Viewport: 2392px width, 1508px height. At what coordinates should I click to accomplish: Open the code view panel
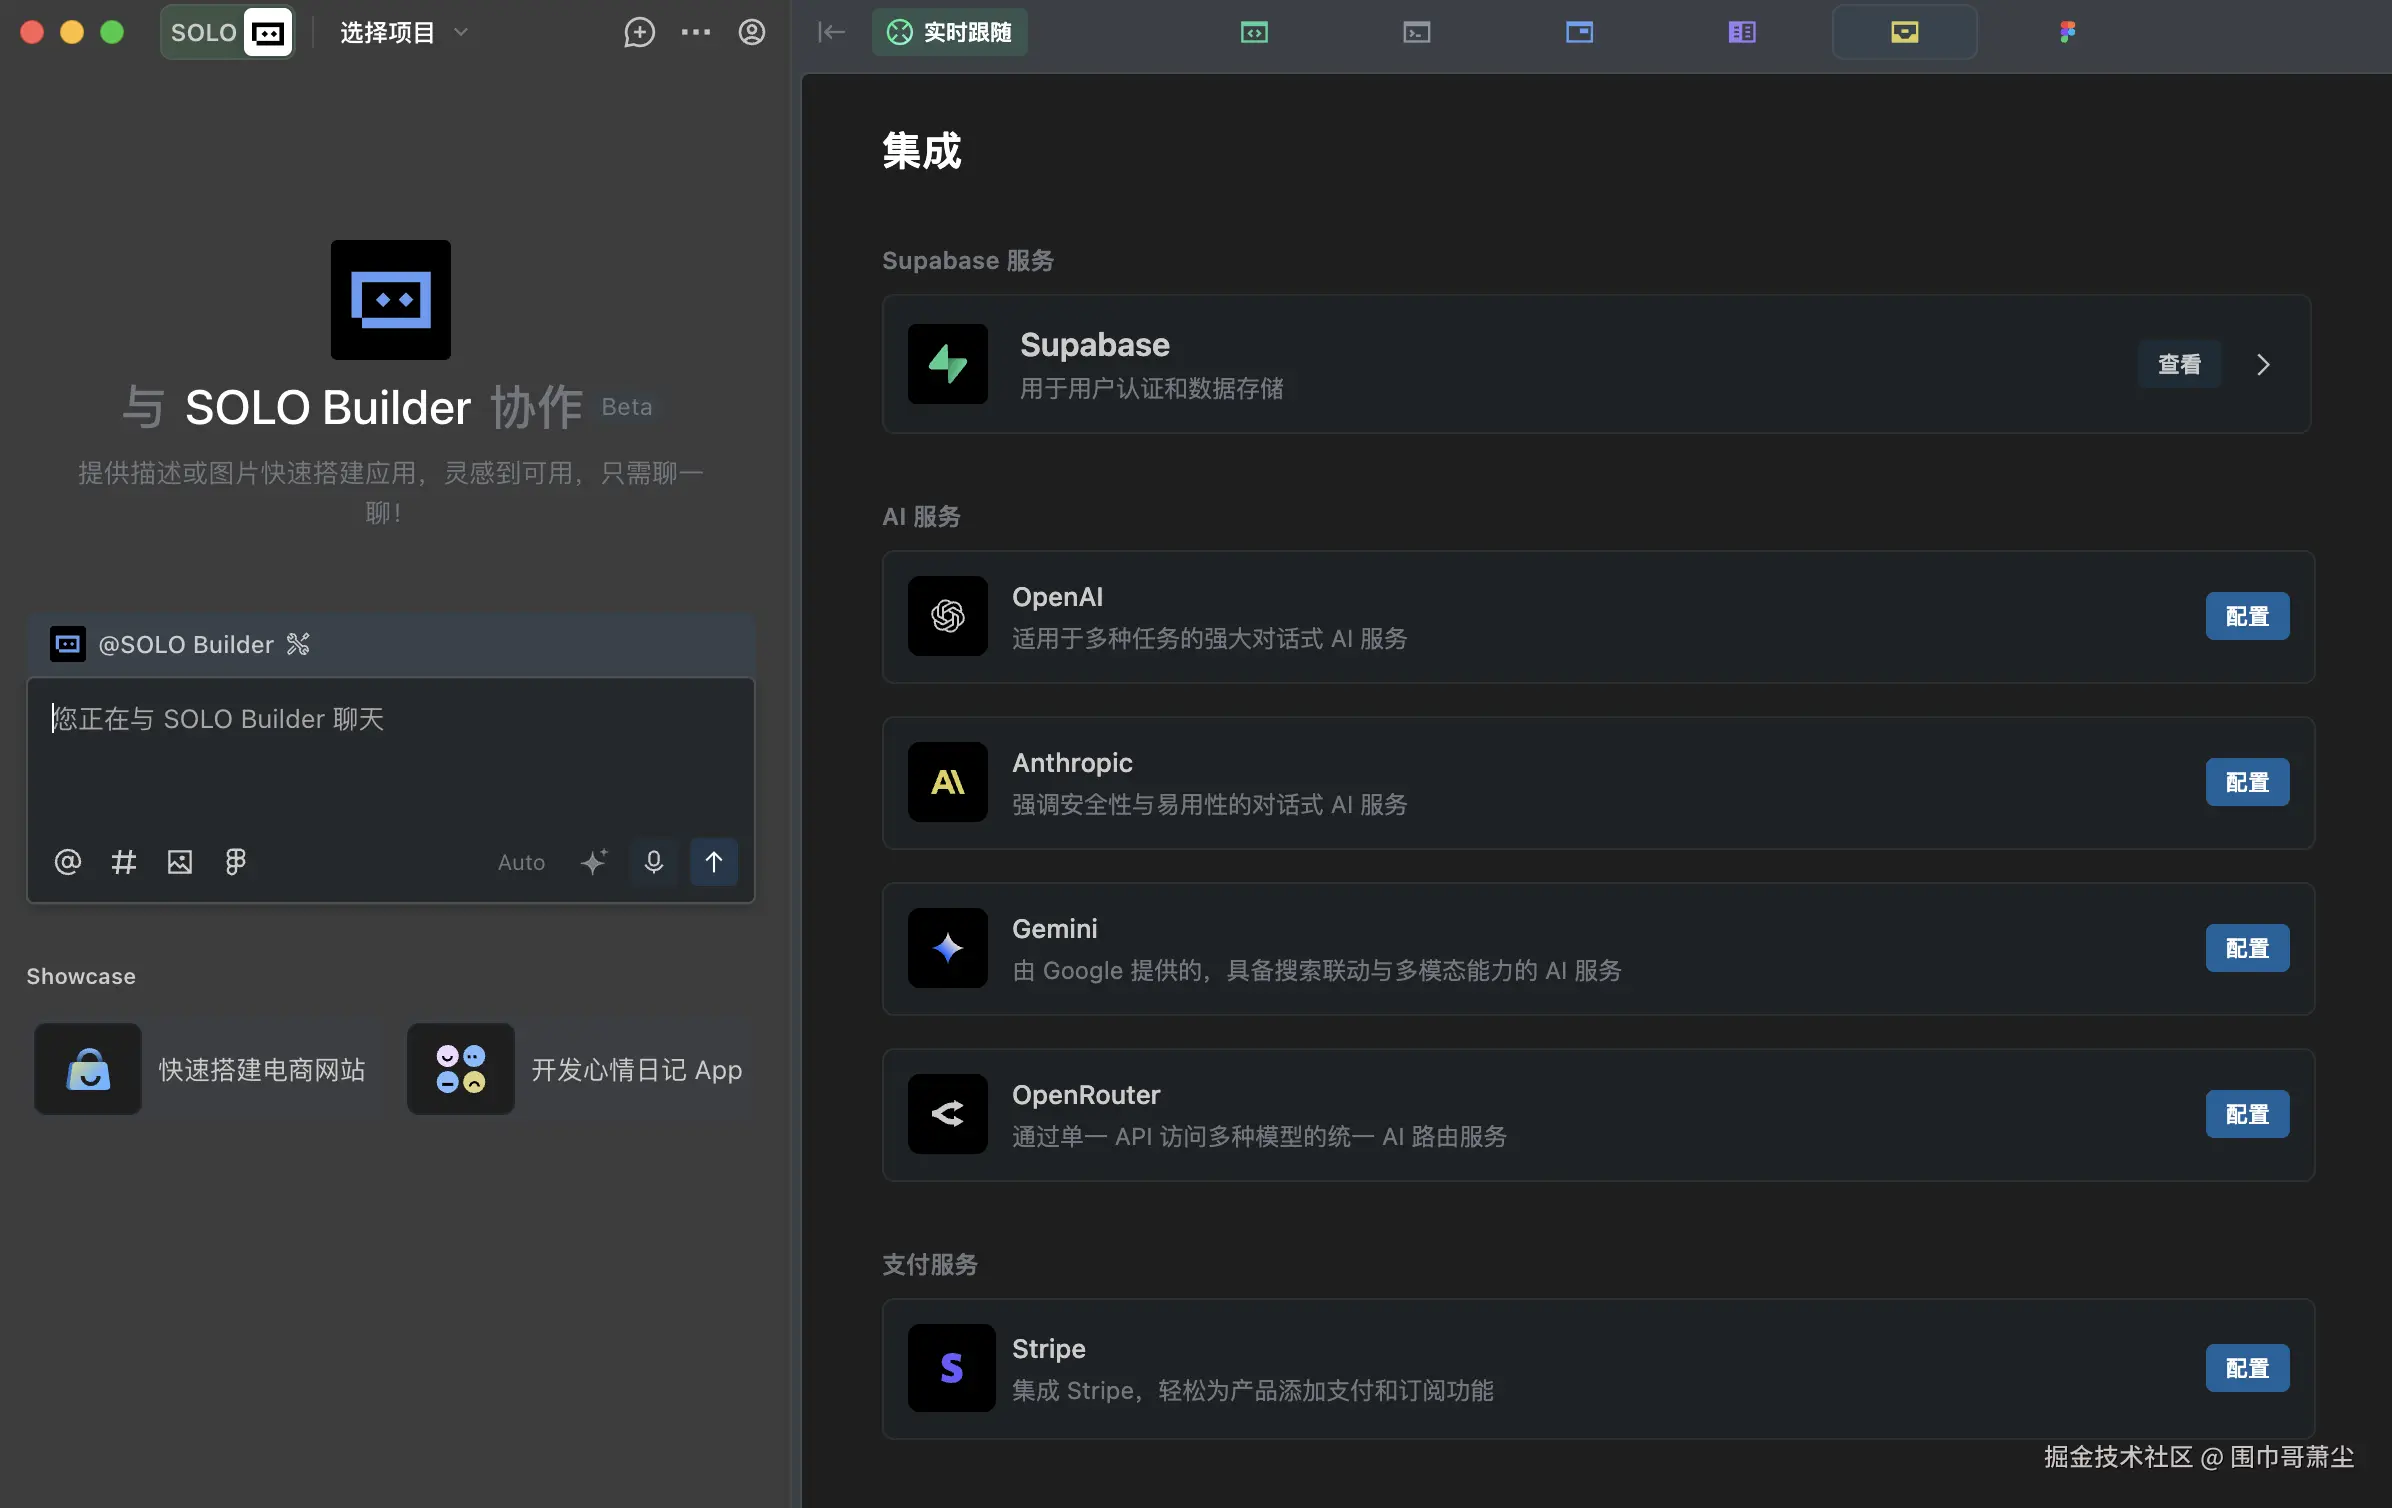point(1253,32)
